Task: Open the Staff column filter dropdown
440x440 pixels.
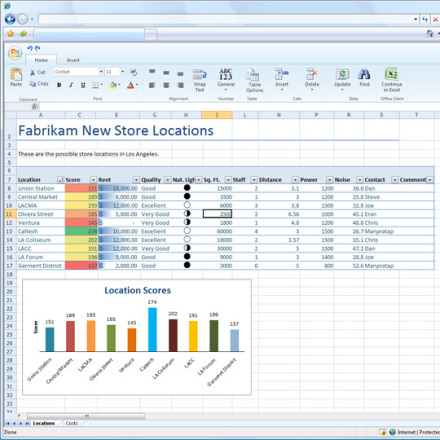Action: (254, 180)
